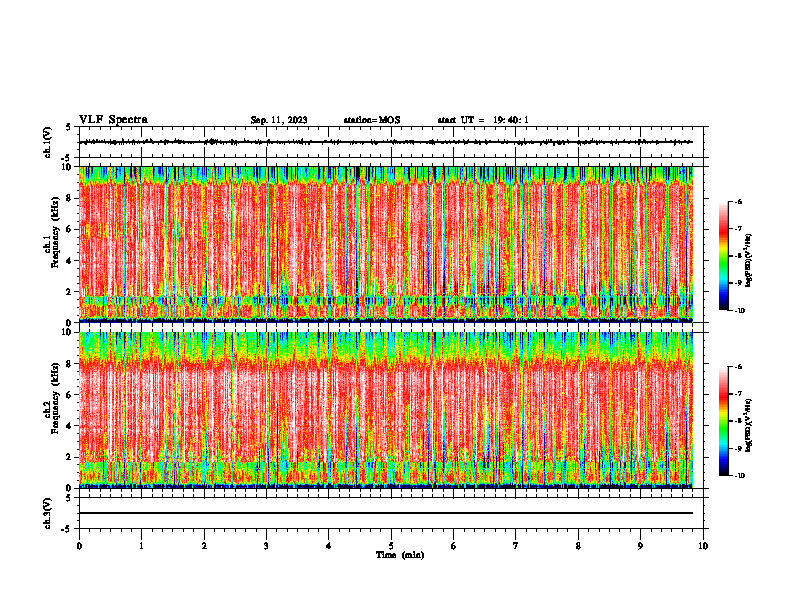The width and height of the screenshot is (792, 612).
Task: Click the 'VLF Spectra' title text
Action: (x=113, y=120)
